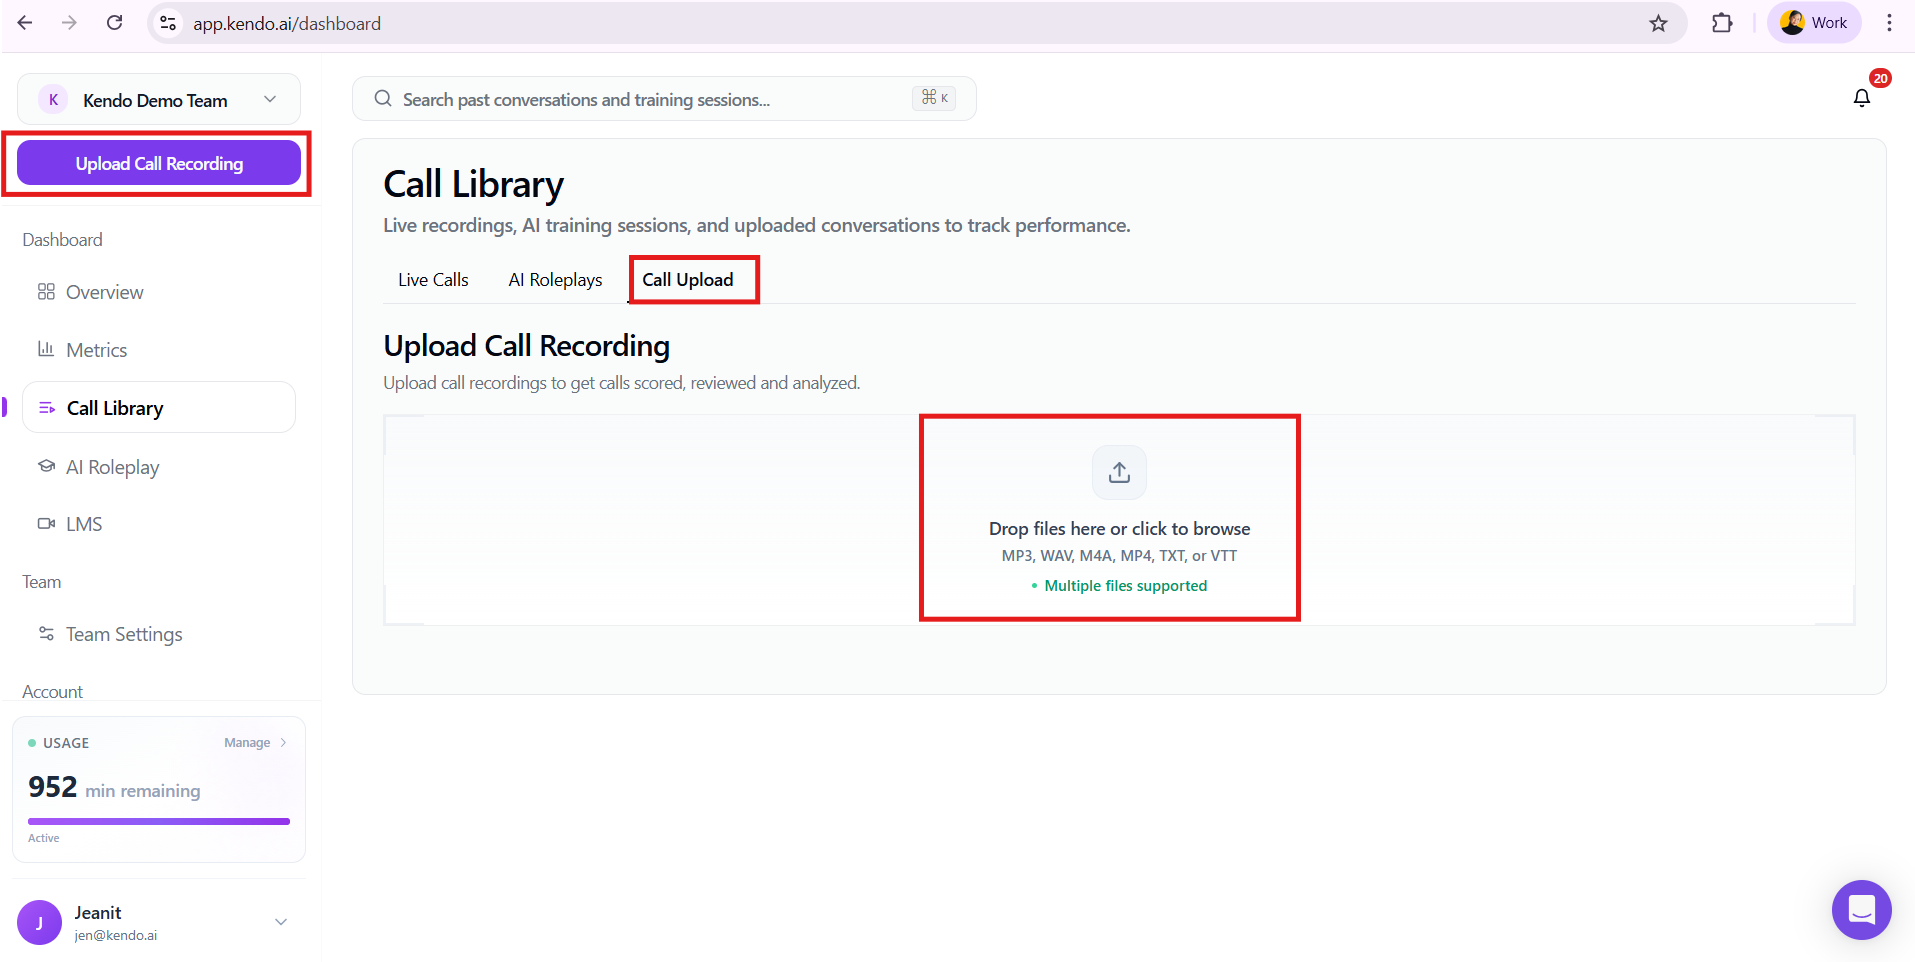This screenshot has height=962, width=1915.
Task: Open the browser extensions puzzle icon
Action: [x=1722, y=23]
